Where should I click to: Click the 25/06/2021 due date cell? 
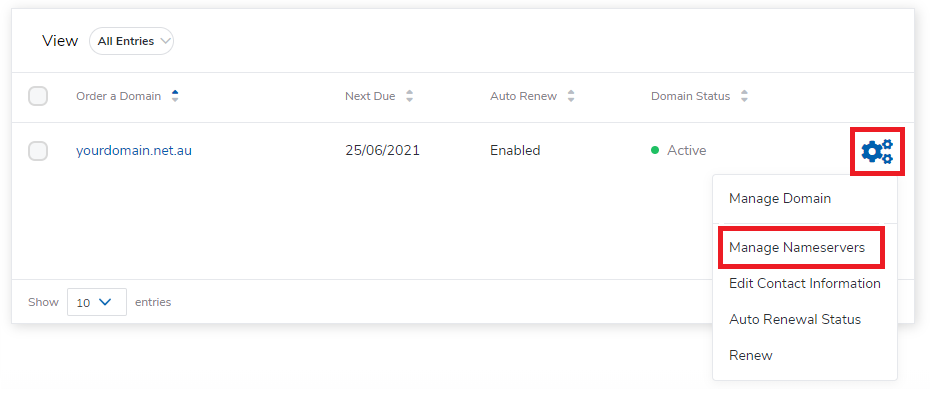pos(383,151)
